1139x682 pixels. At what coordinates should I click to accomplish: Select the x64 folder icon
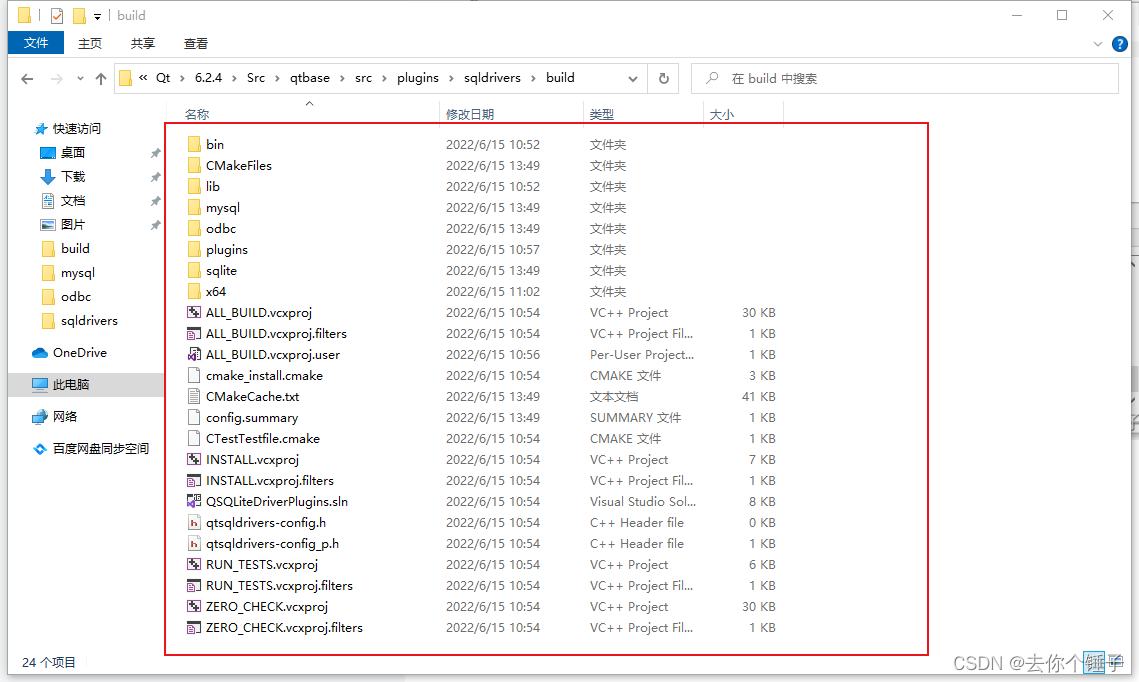tap(194, 292)
